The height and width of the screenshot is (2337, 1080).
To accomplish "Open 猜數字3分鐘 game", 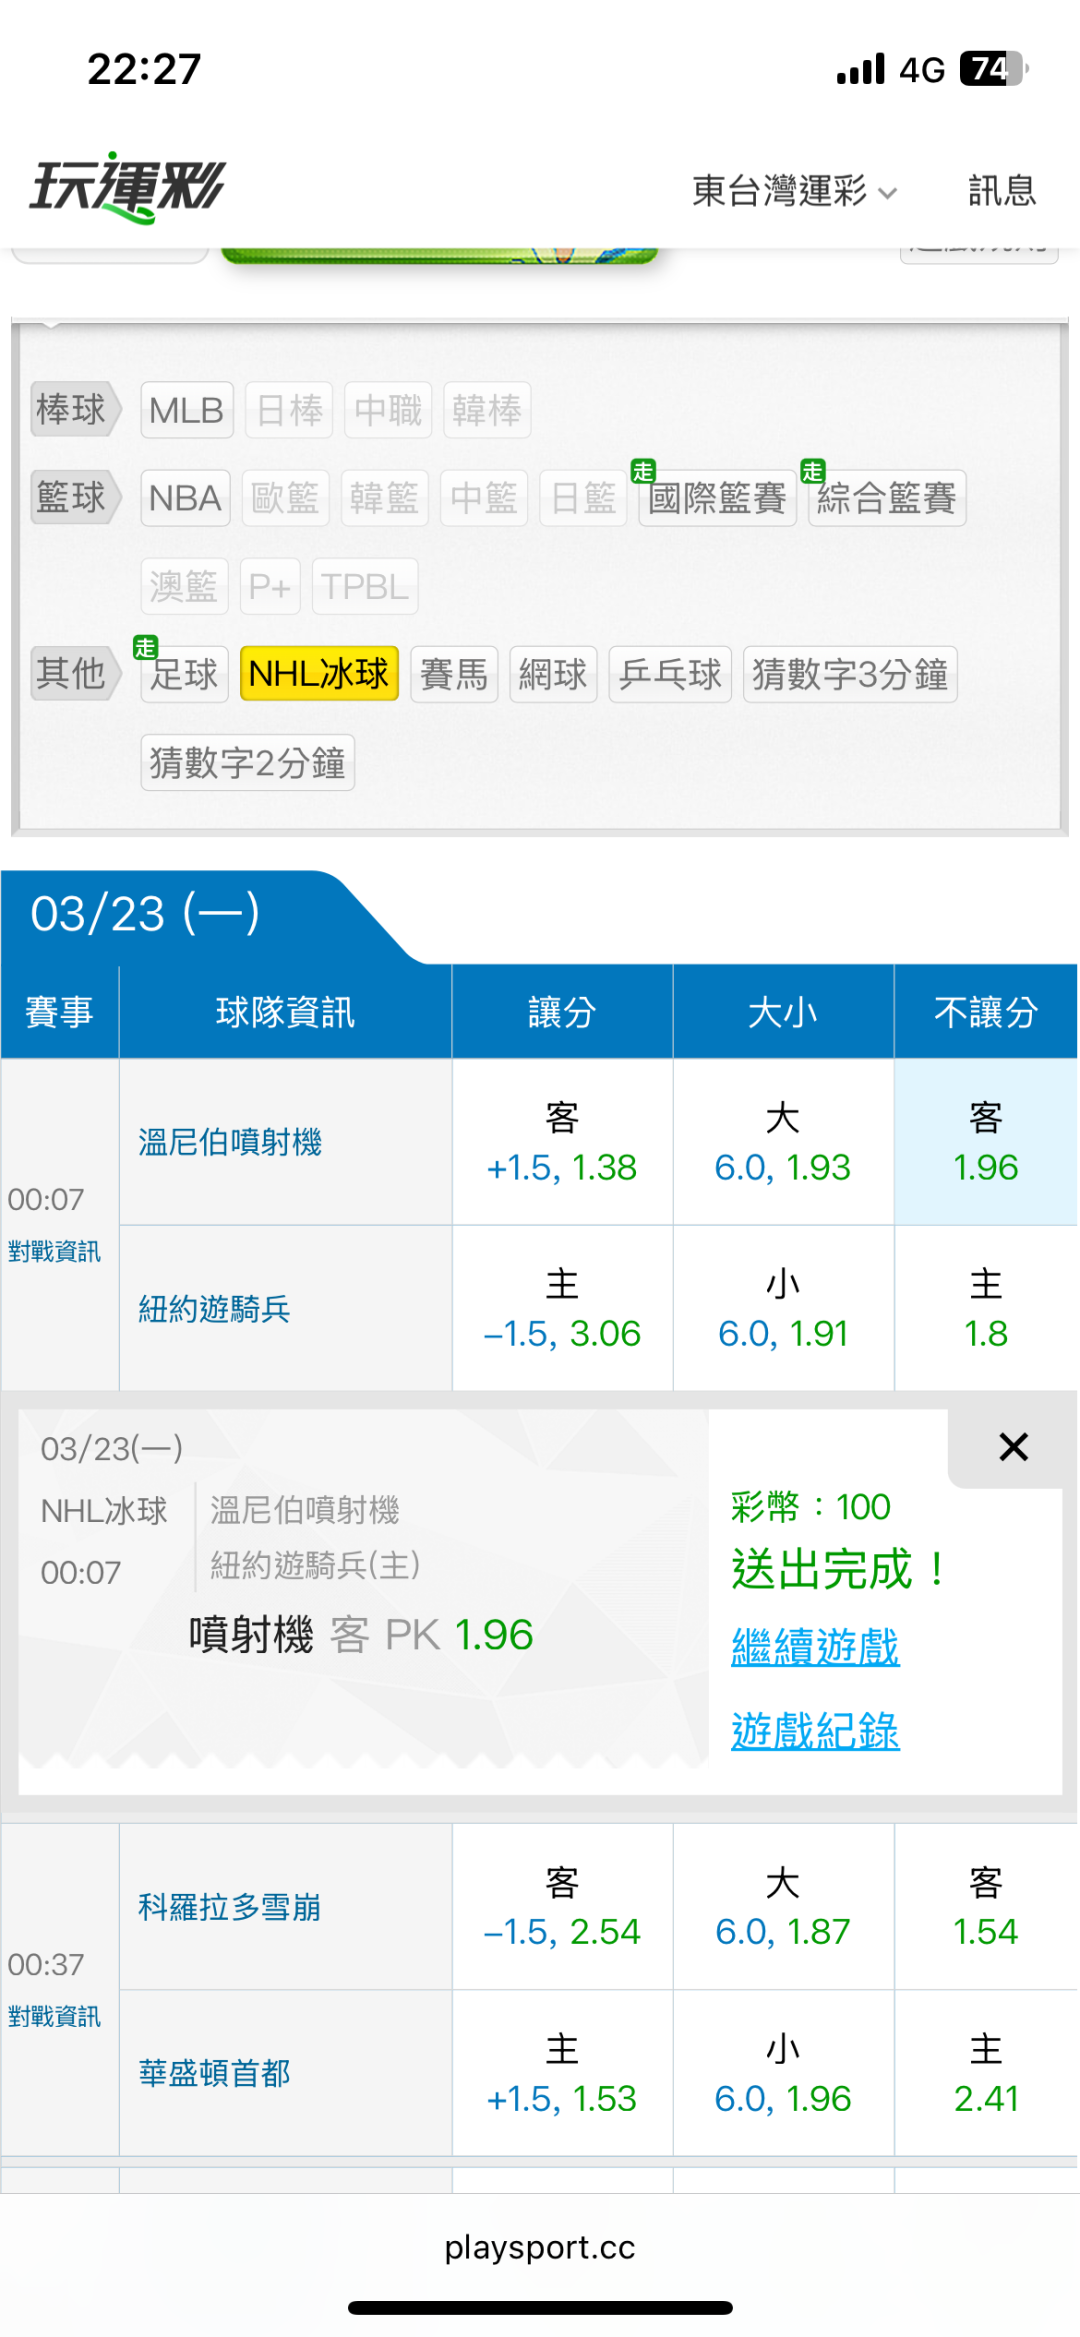I will click(849, 674).
